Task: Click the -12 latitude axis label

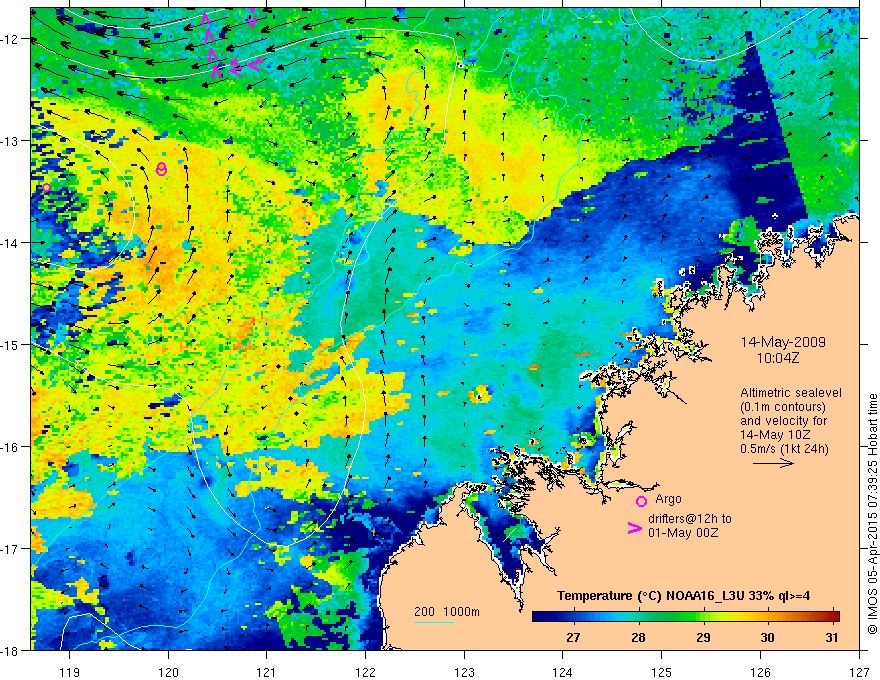Action: 11,39
